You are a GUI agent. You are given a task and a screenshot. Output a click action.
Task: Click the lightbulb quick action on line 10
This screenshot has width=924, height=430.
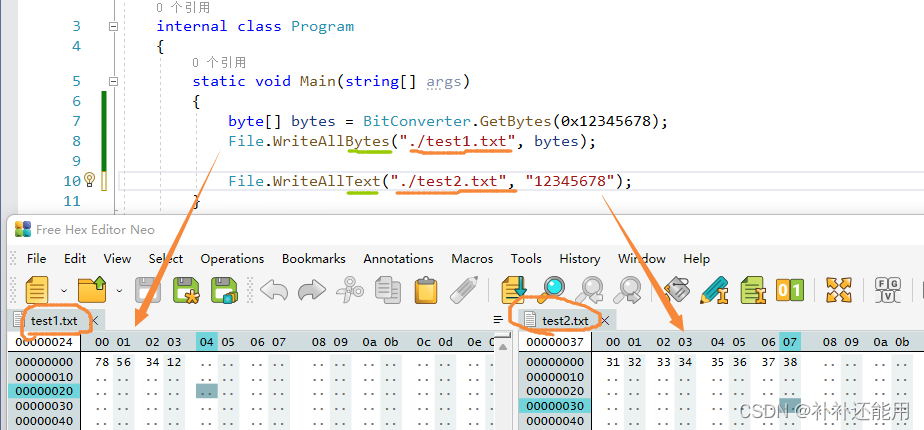pos(90,180)
